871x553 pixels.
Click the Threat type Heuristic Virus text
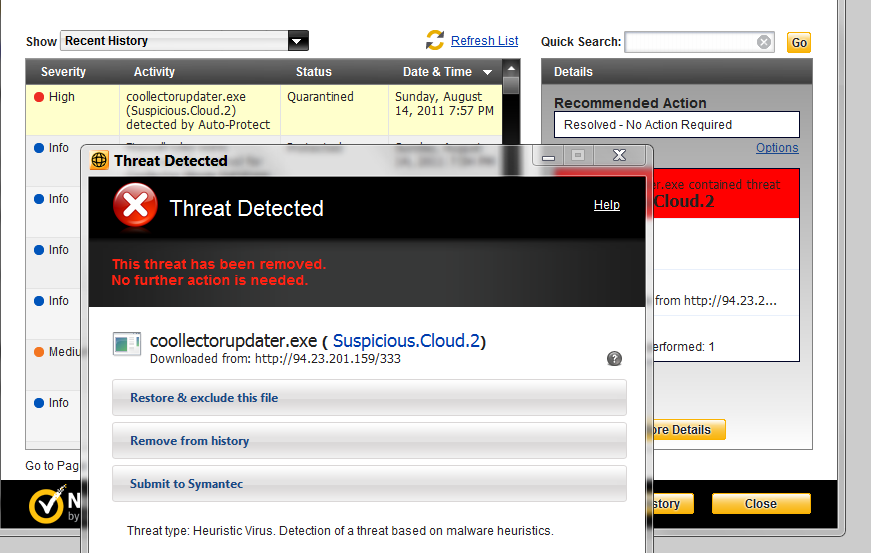click(340, 531)
